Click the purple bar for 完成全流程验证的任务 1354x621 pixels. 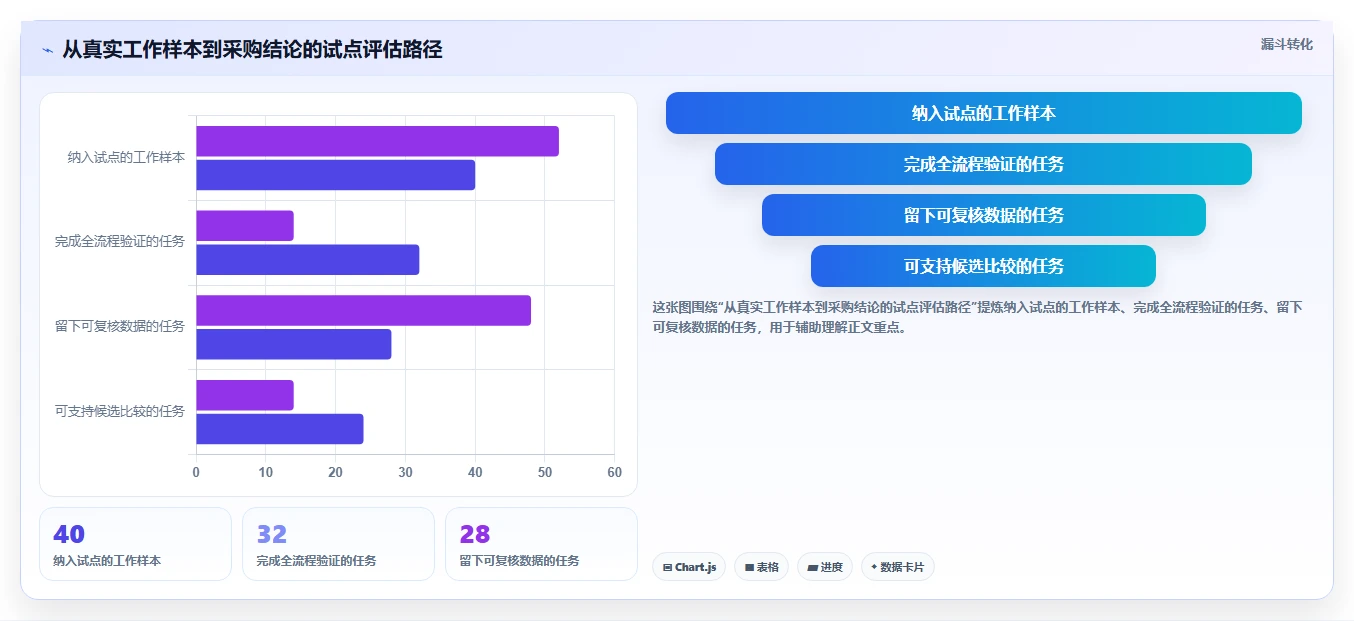[245, 225]
